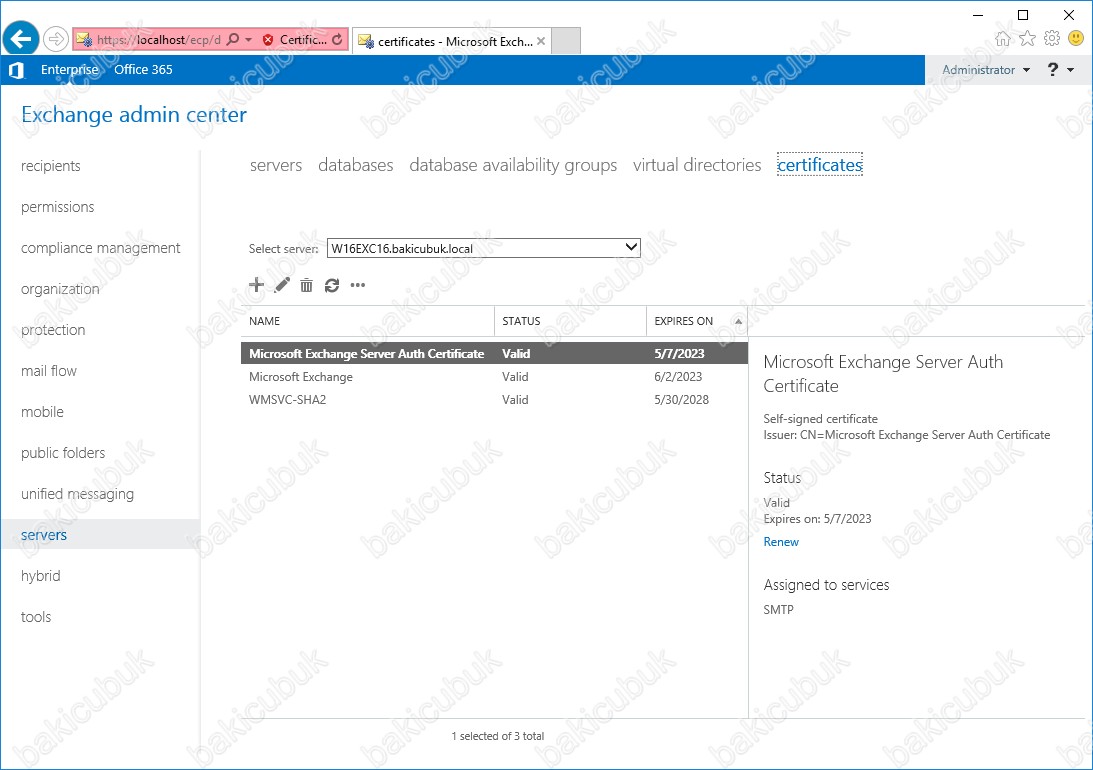Select the WMSVC-SHA2 certificate row

click(494, 399)
